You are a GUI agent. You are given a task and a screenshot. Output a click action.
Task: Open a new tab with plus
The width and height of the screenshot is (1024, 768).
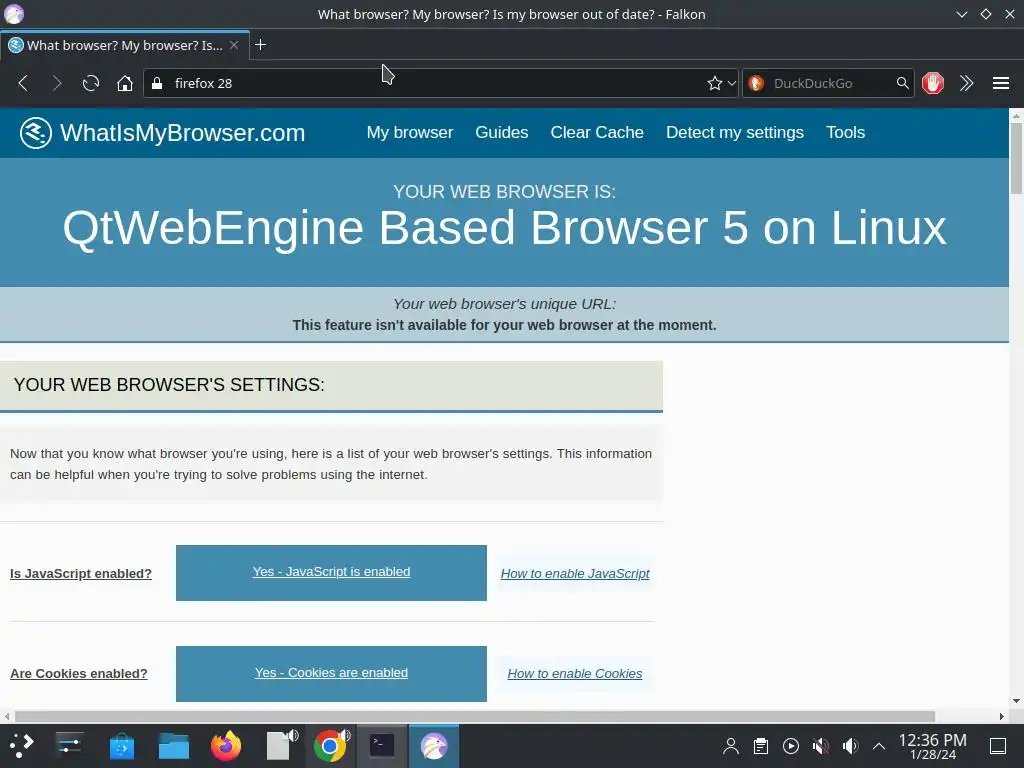point(261,44)
